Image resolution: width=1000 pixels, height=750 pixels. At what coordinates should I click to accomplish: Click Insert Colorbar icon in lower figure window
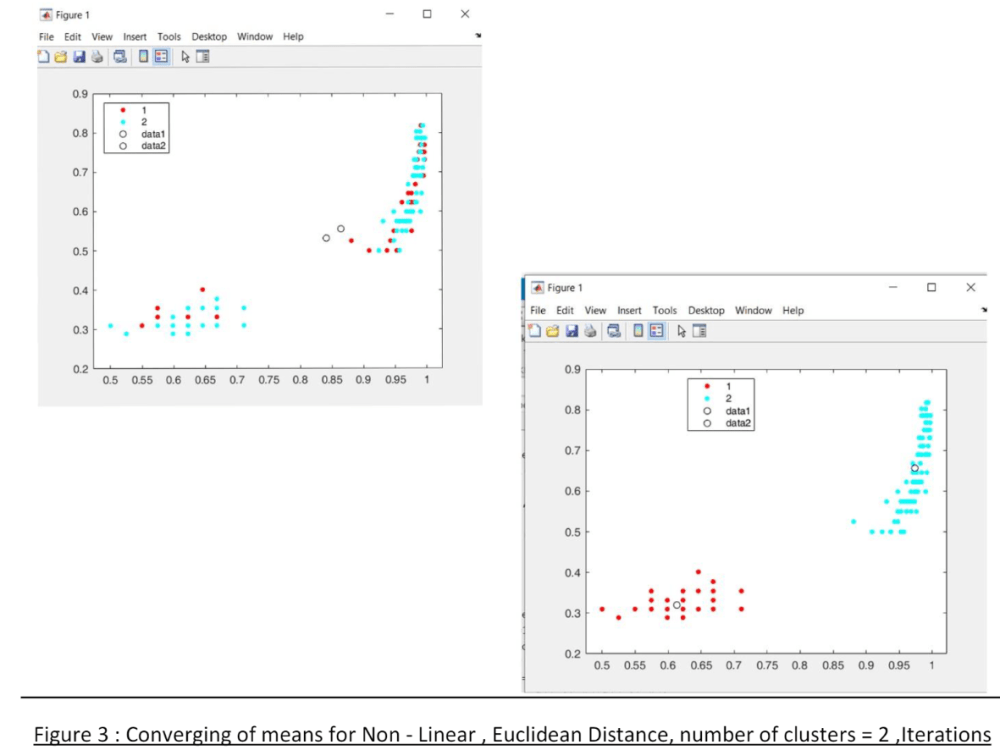pyautogui.click(x=638, y=330)
